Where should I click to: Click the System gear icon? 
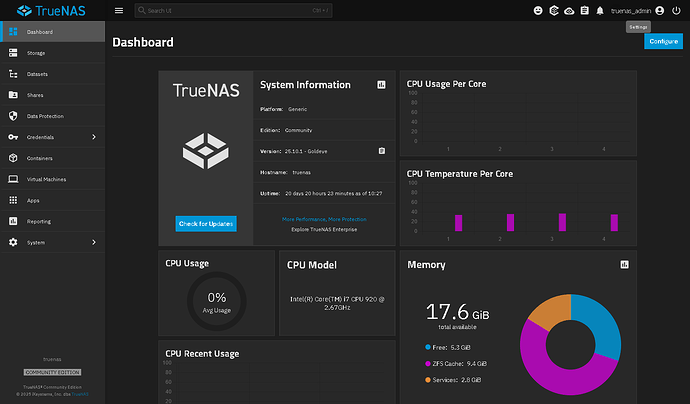click(x=13, y=242)
